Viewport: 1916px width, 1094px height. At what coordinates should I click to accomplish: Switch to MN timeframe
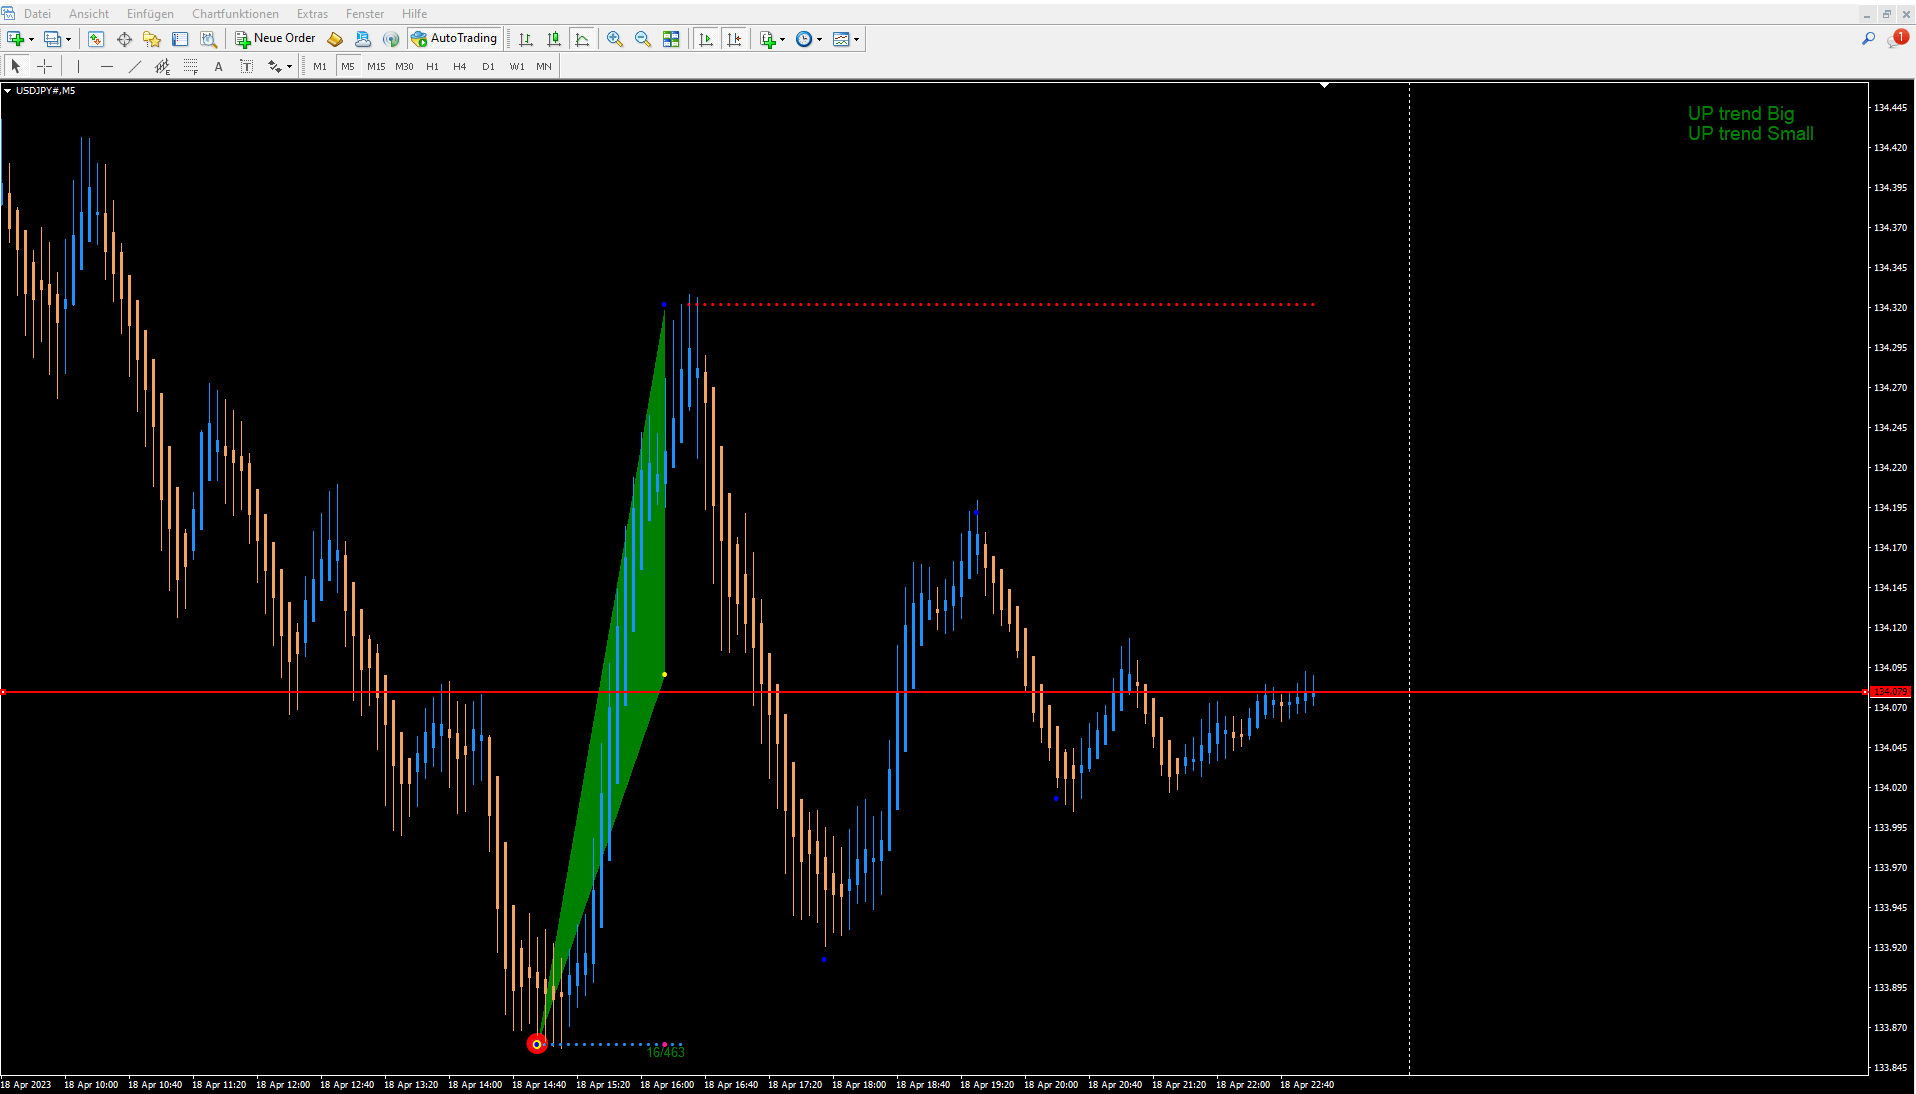[x=544, y=66]
